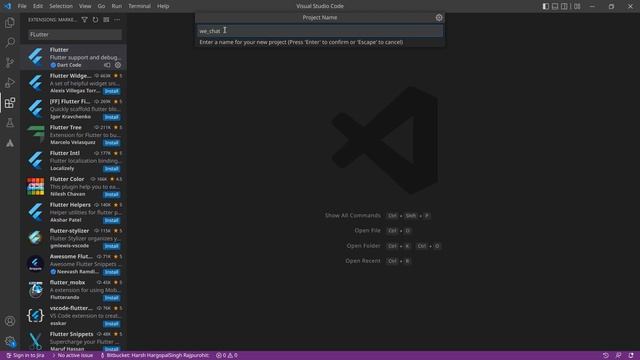This screenshot has height=360, width=640.
Task: Open notifications bell in status bar
Action: pyautogui.click(x=631, y=356)
